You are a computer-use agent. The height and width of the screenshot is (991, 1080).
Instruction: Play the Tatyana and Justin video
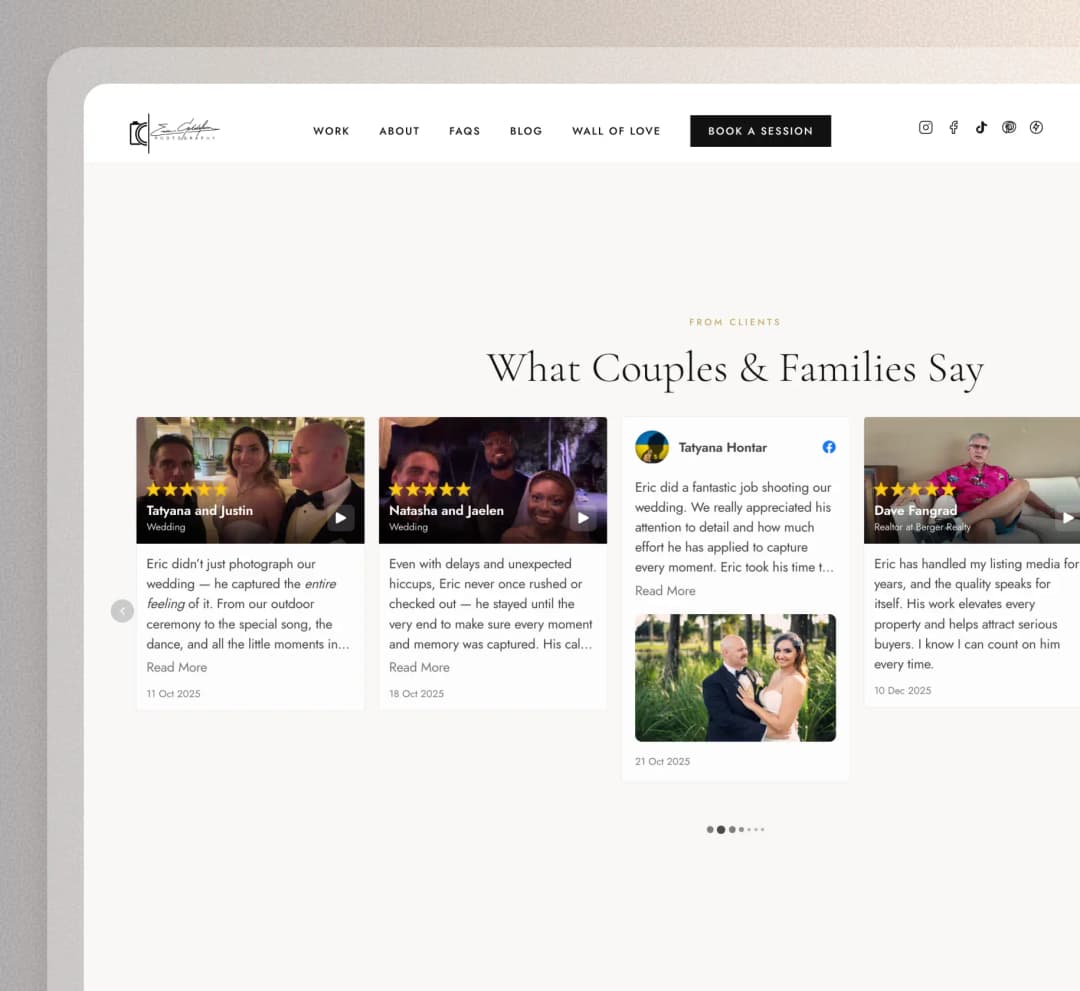click(x=341, y=518)
